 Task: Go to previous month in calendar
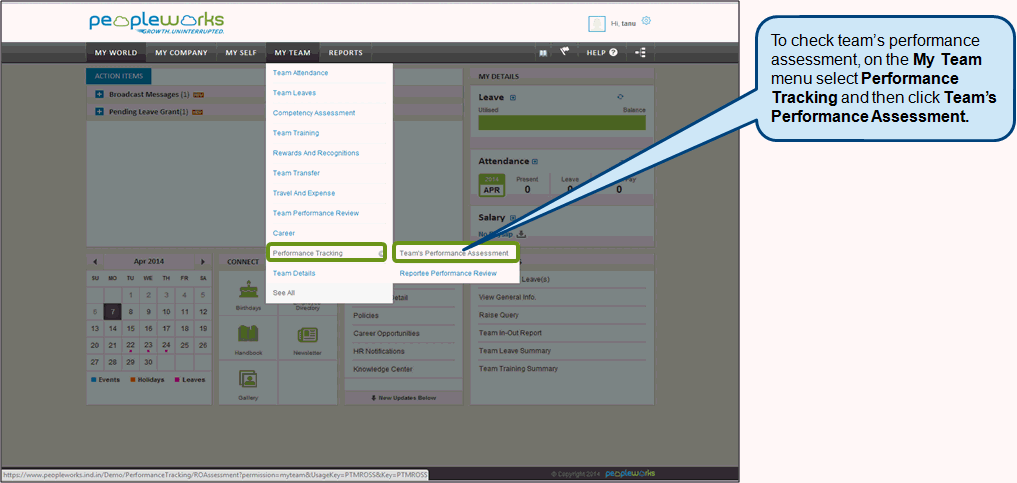tap(95, 262)
